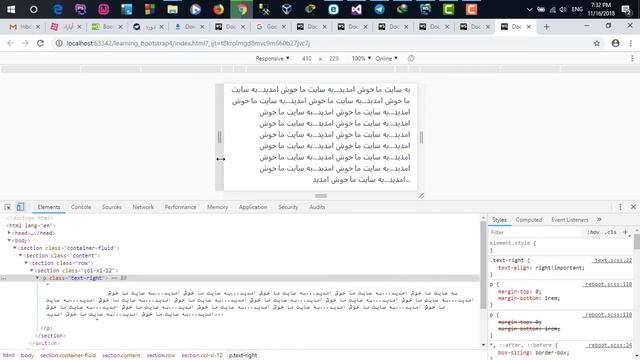Switch to Chrome in taskbar

click(242, 9)
